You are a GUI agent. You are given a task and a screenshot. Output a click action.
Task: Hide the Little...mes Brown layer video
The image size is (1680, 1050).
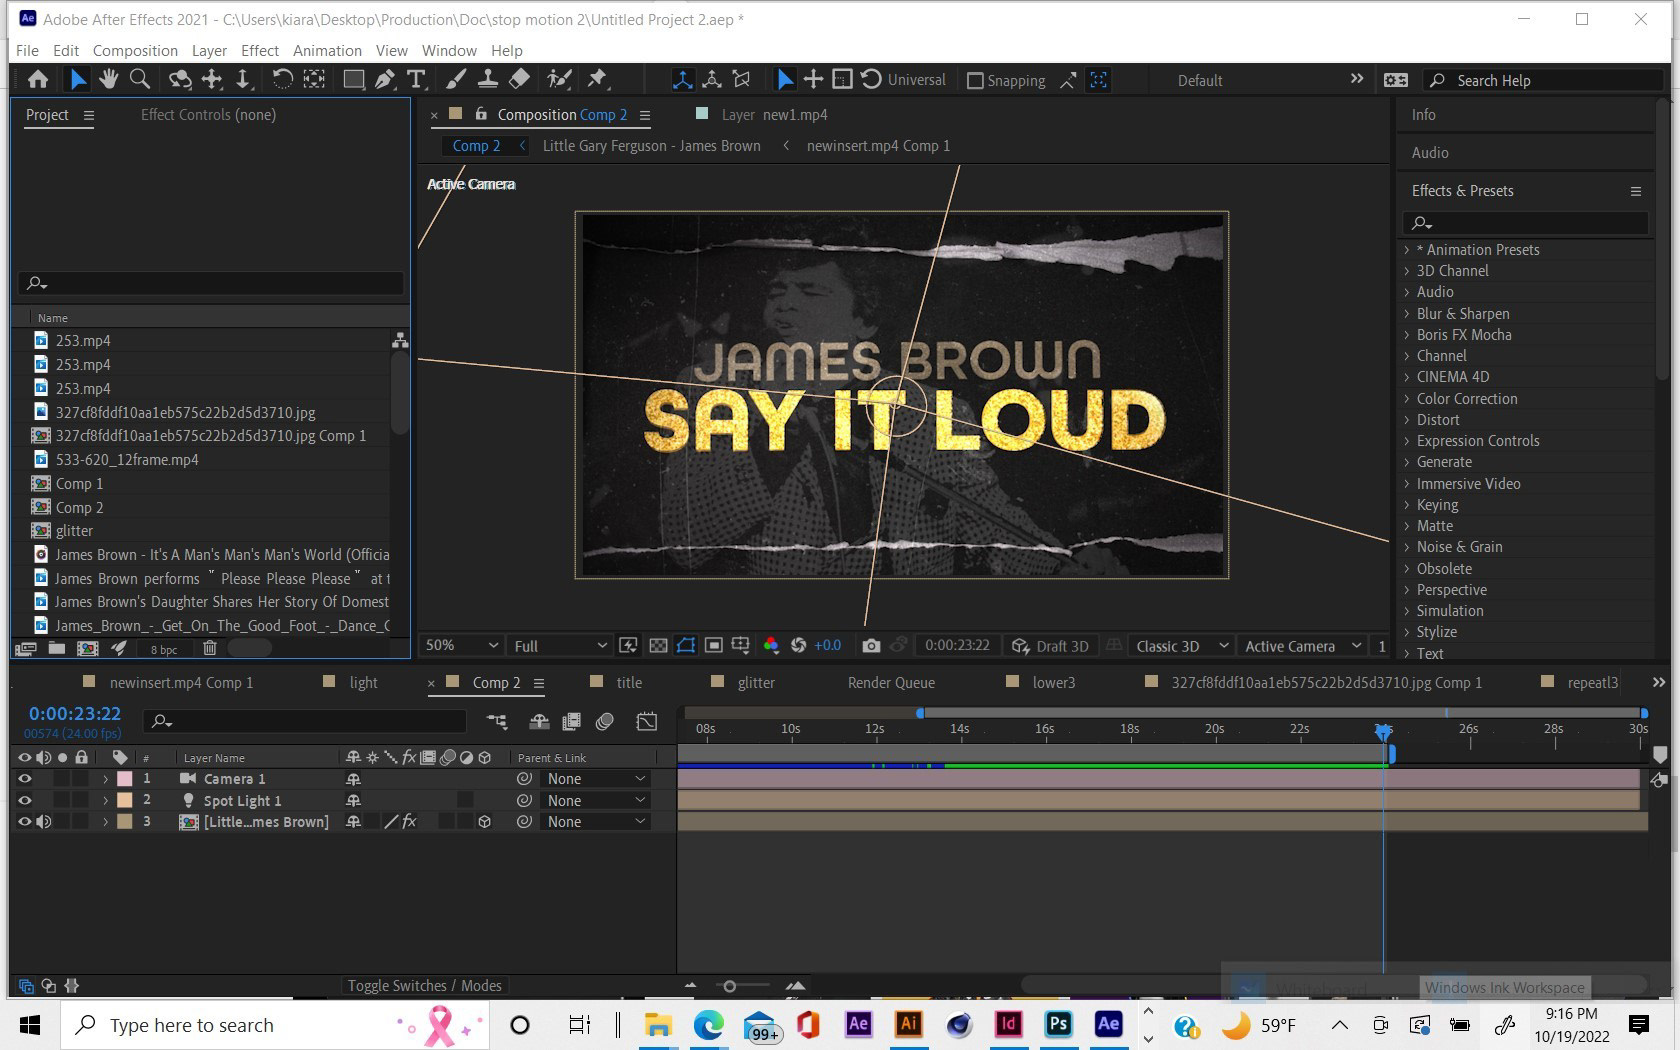(x=25, y=822)
